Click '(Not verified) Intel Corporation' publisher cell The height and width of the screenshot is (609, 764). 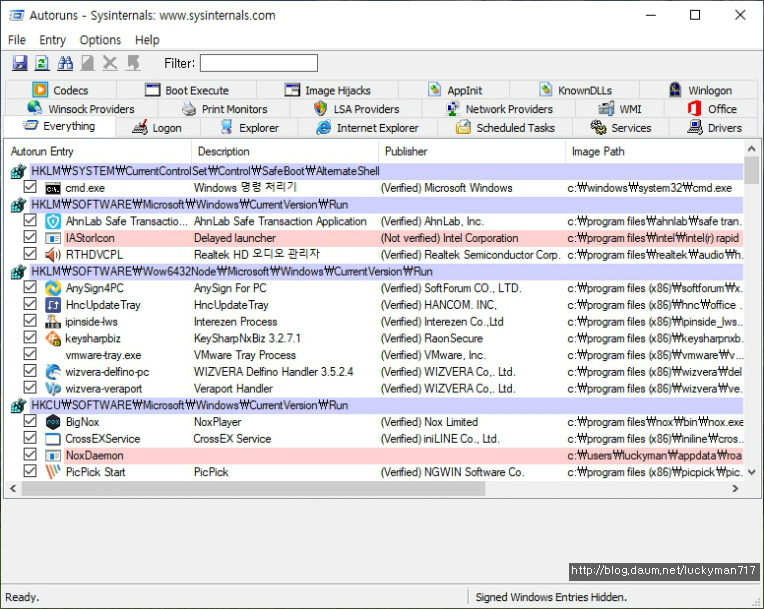click(x=449, y=238)
